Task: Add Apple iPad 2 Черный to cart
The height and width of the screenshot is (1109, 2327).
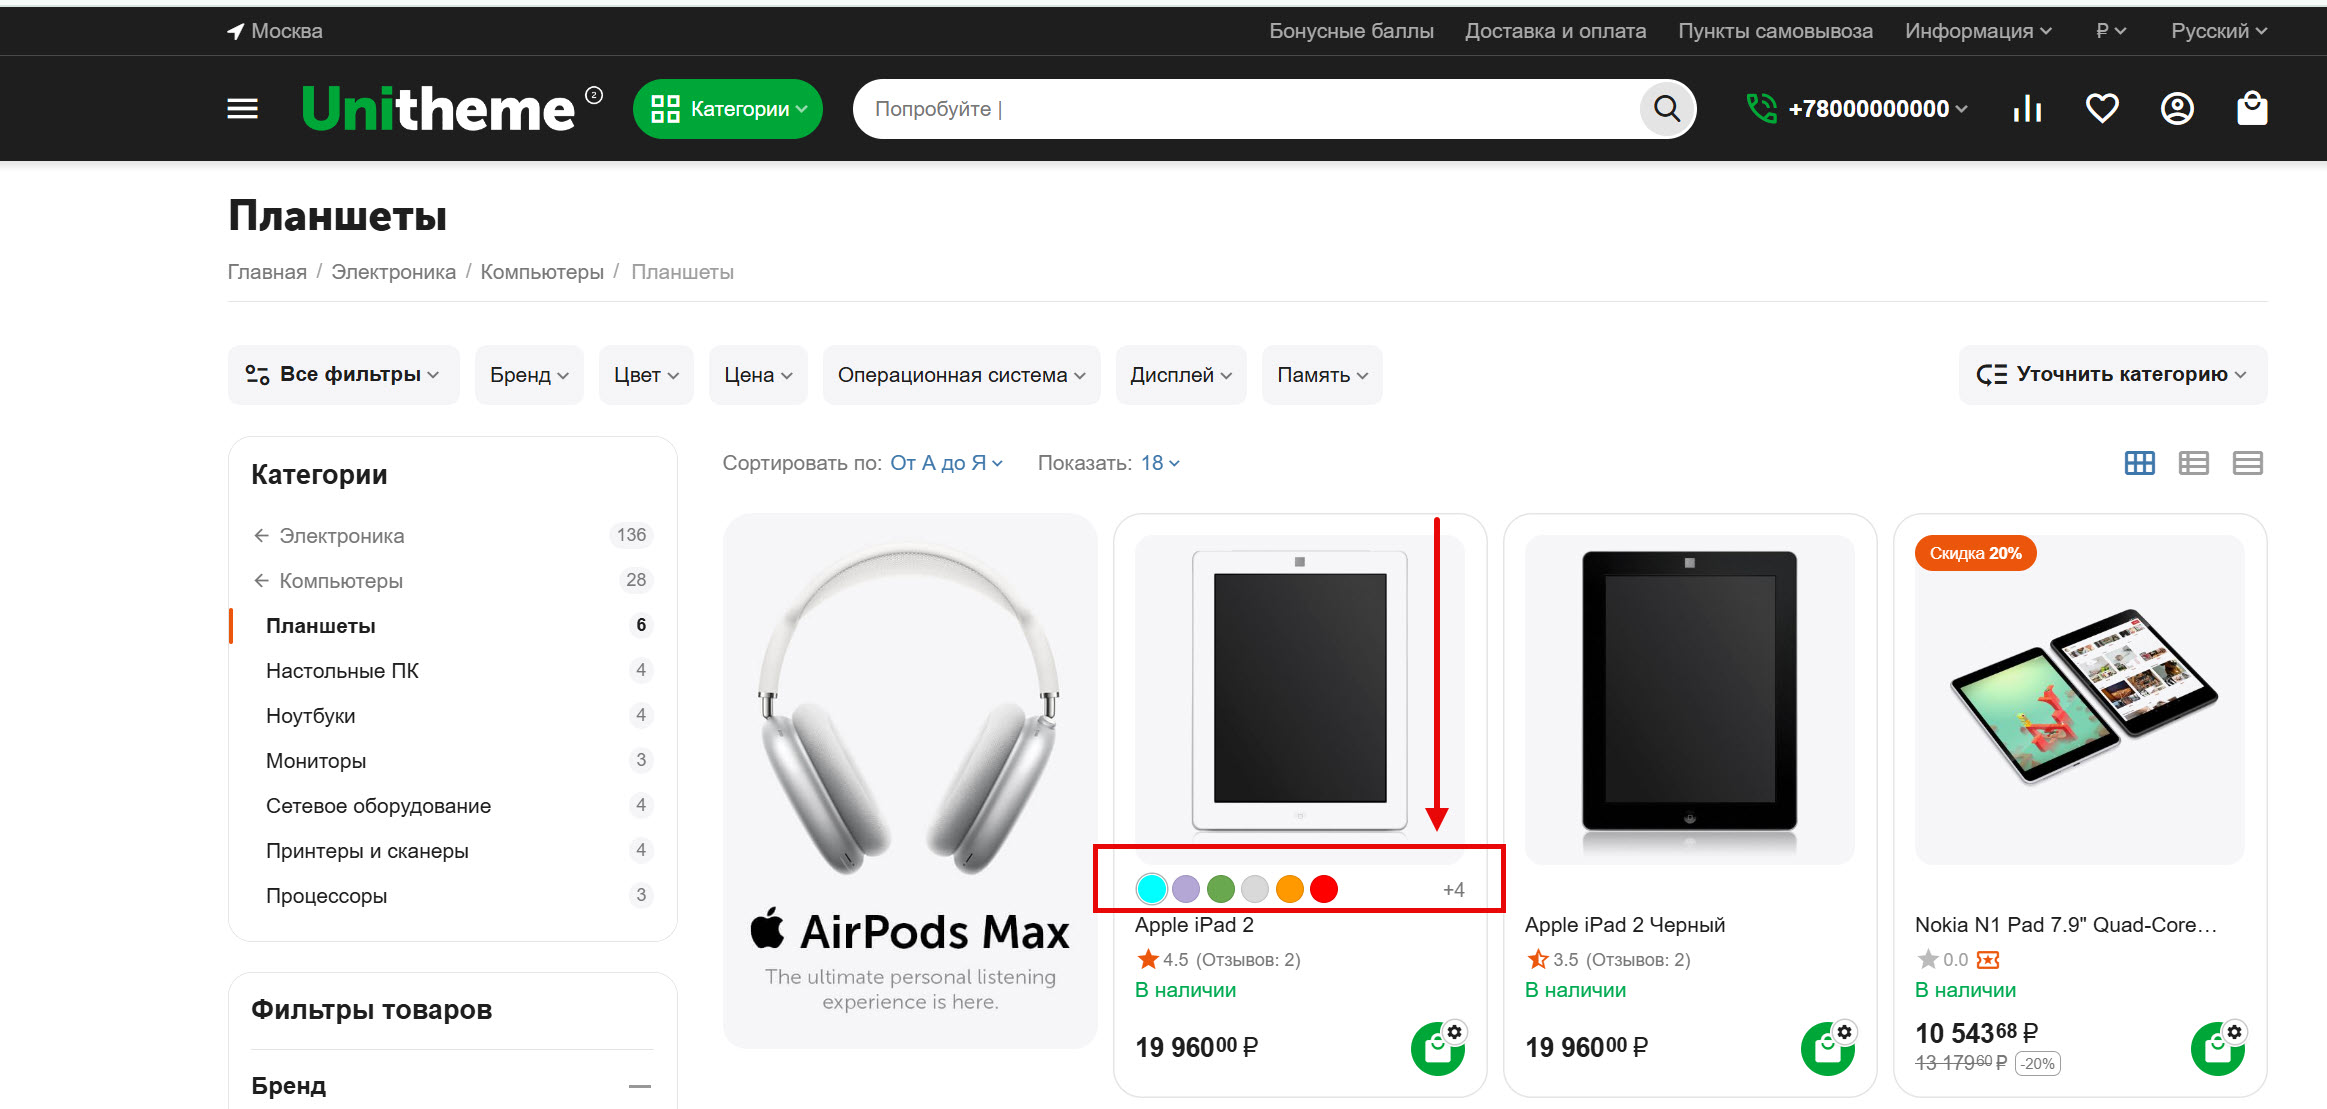Action: point(1826,1049)
